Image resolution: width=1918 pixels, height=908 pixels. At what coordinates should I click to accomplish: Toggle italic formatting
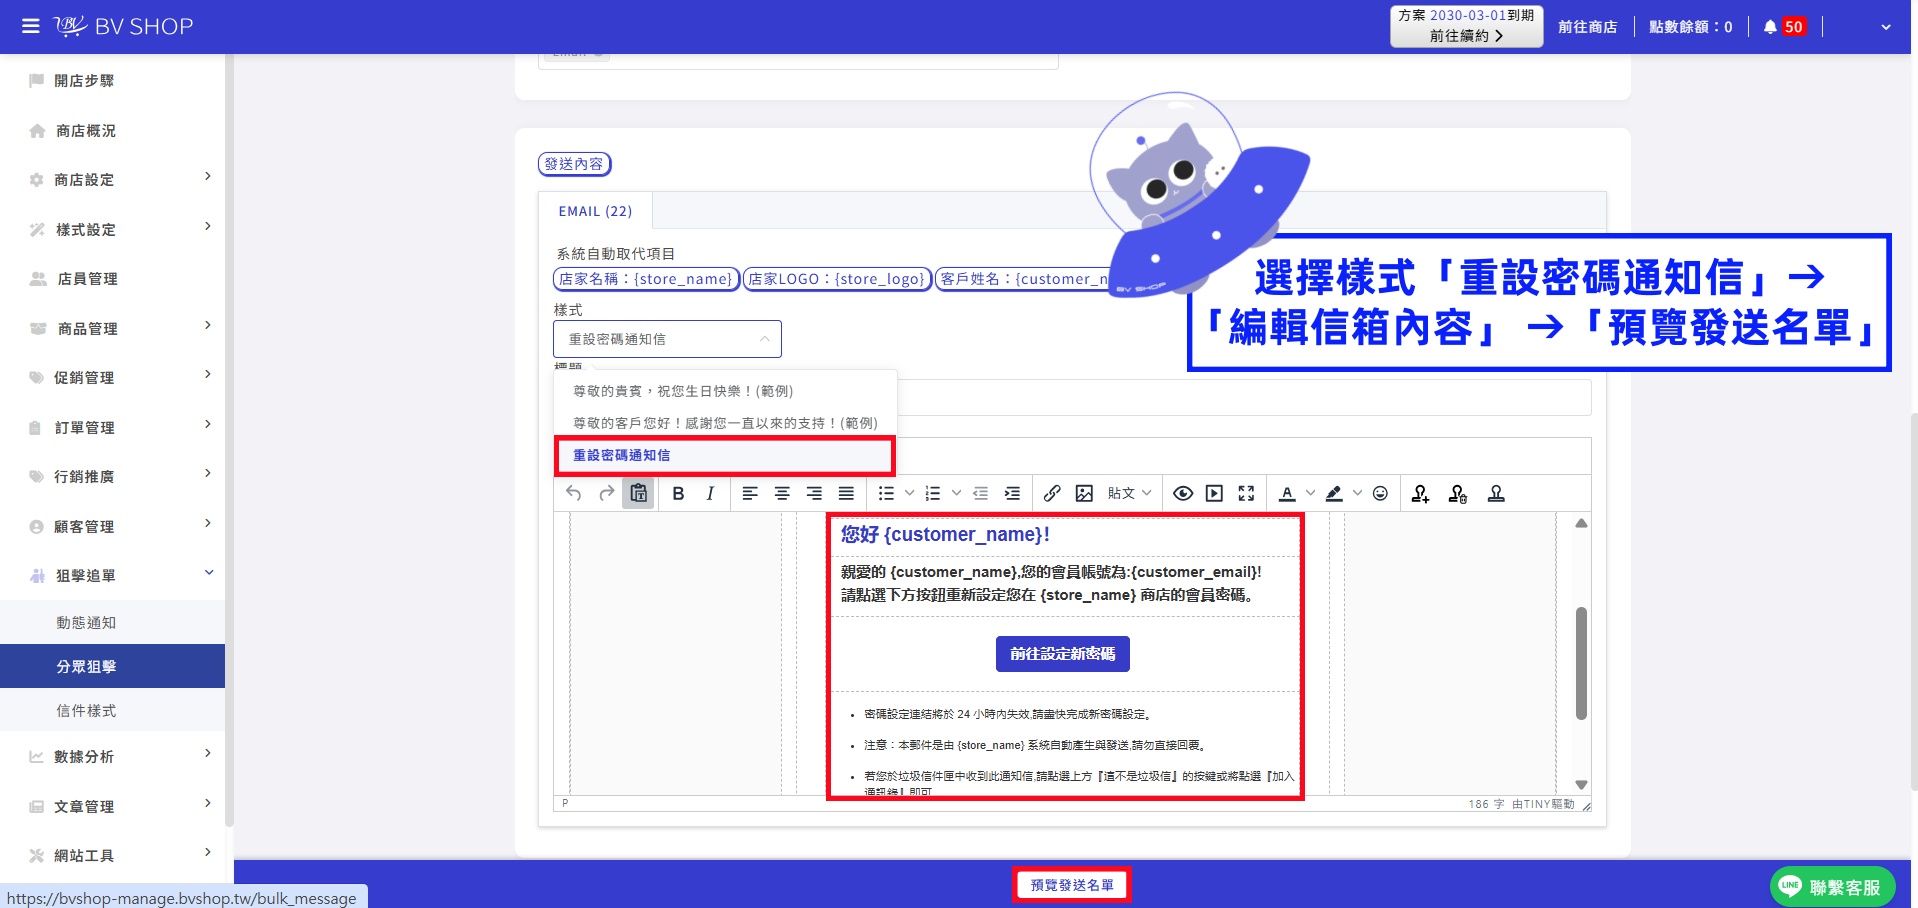click(710, 493)
